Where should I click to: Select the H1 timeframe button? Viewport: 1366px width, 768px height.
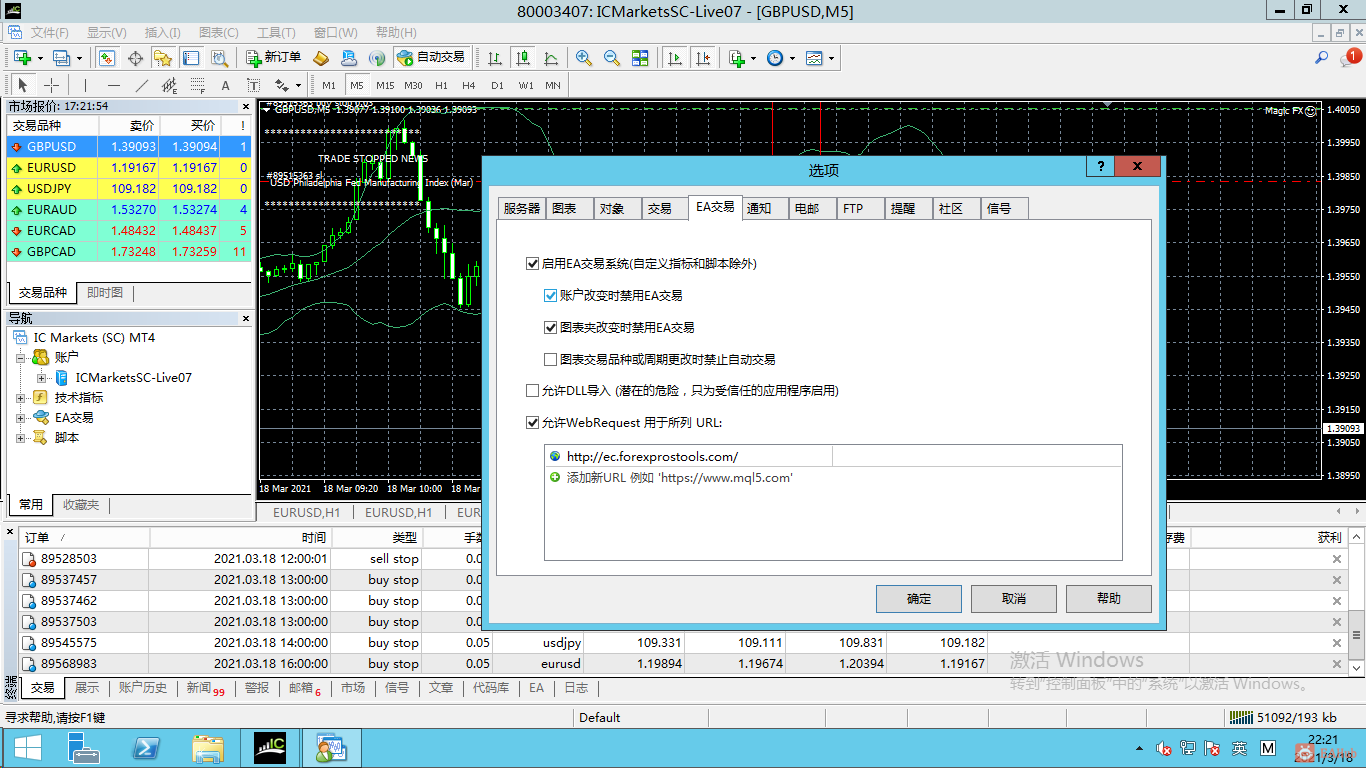[441, 85]
